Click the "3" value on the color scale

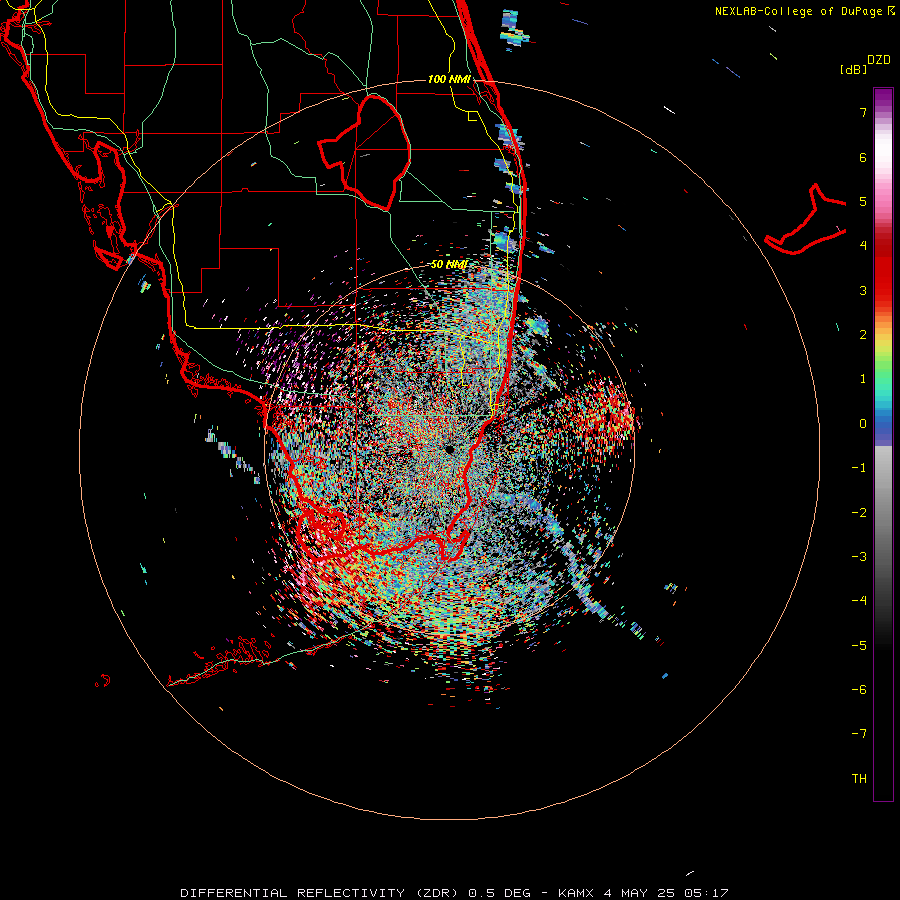click(x=863, y=290)
